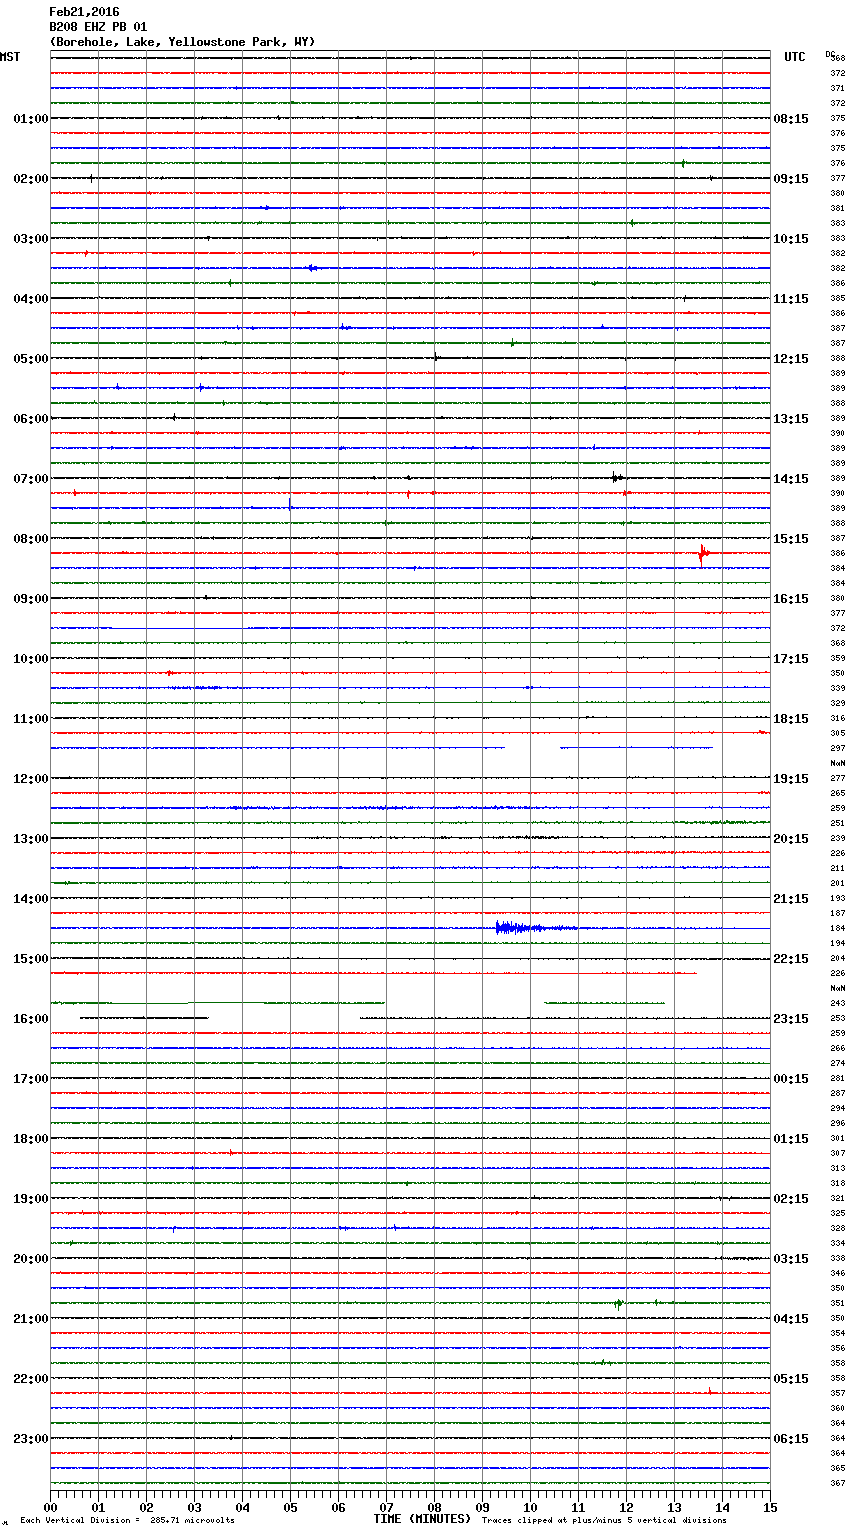
Task: Click the DC offset value 359
Action: (838, 659)
